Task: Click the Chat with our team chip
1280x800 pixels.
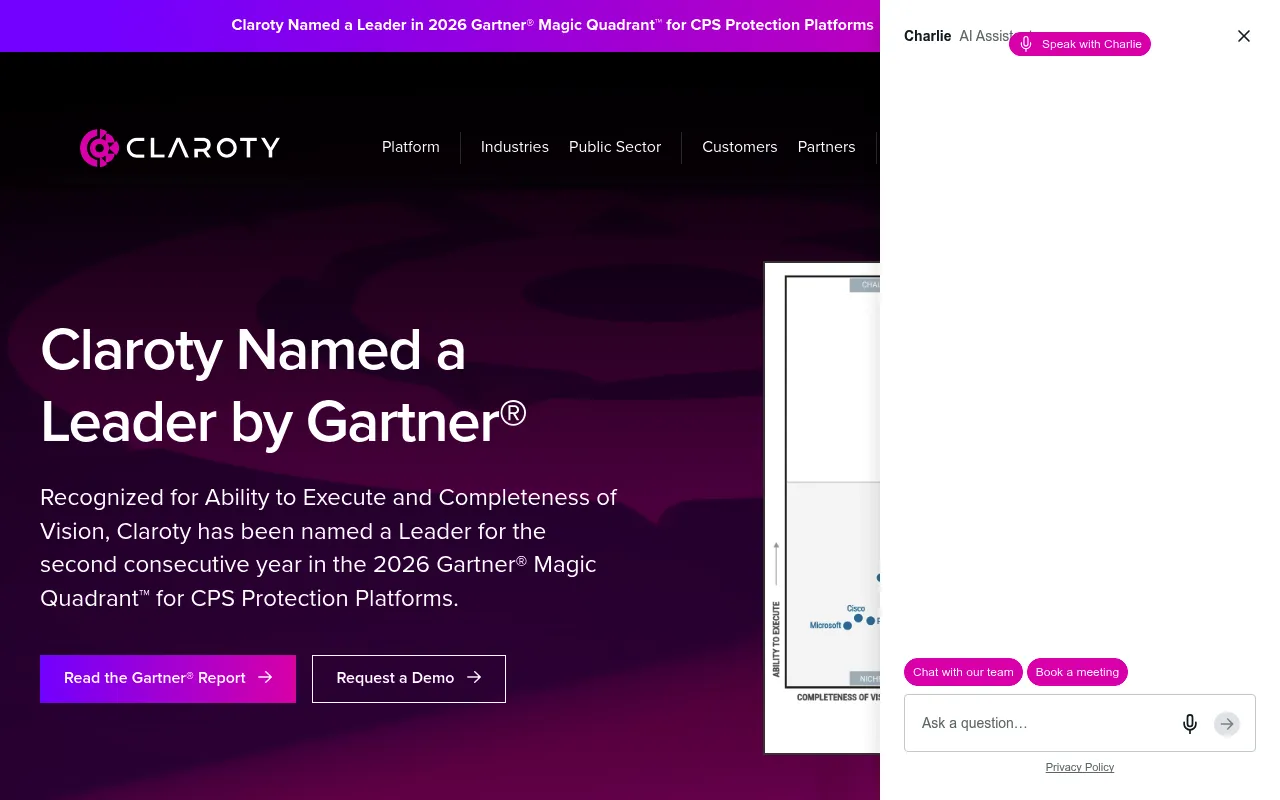Action: click(x=963, y=672)
